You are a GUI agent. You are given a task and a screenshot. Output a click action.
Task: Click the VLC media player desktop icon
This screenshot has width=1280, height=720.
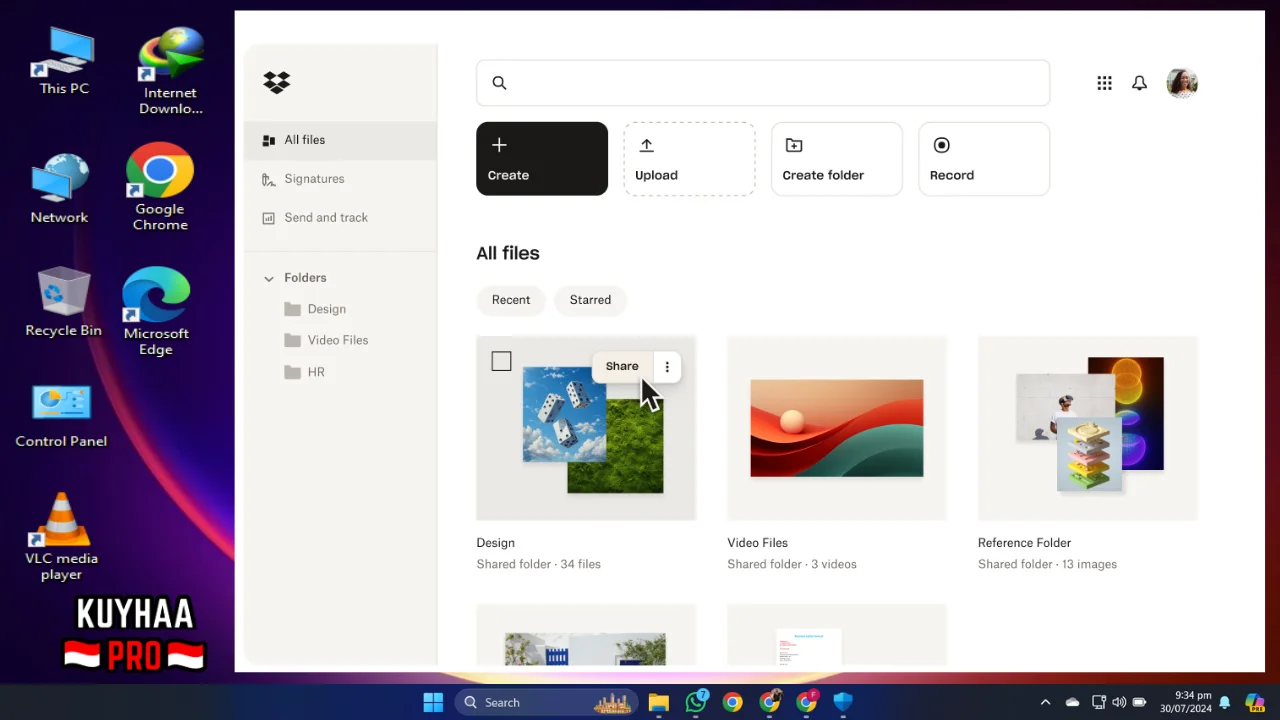(61, 537)
